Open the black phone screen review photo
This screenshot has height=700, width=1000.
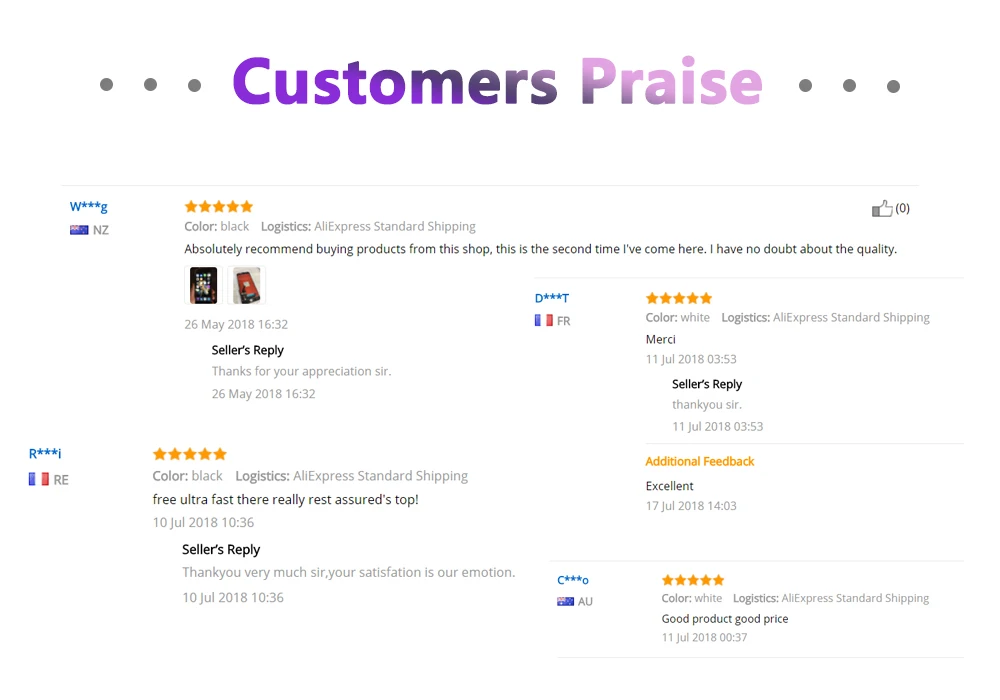pyautogui.click(x=203, y=285)
